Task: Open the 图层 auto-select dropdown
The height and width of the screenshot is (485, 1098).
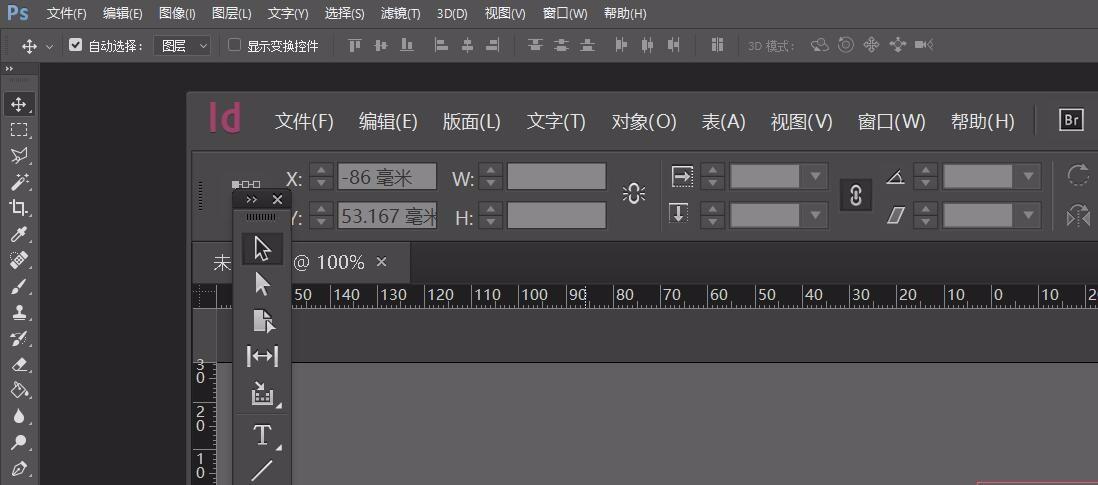Action: tap(182, 46)
